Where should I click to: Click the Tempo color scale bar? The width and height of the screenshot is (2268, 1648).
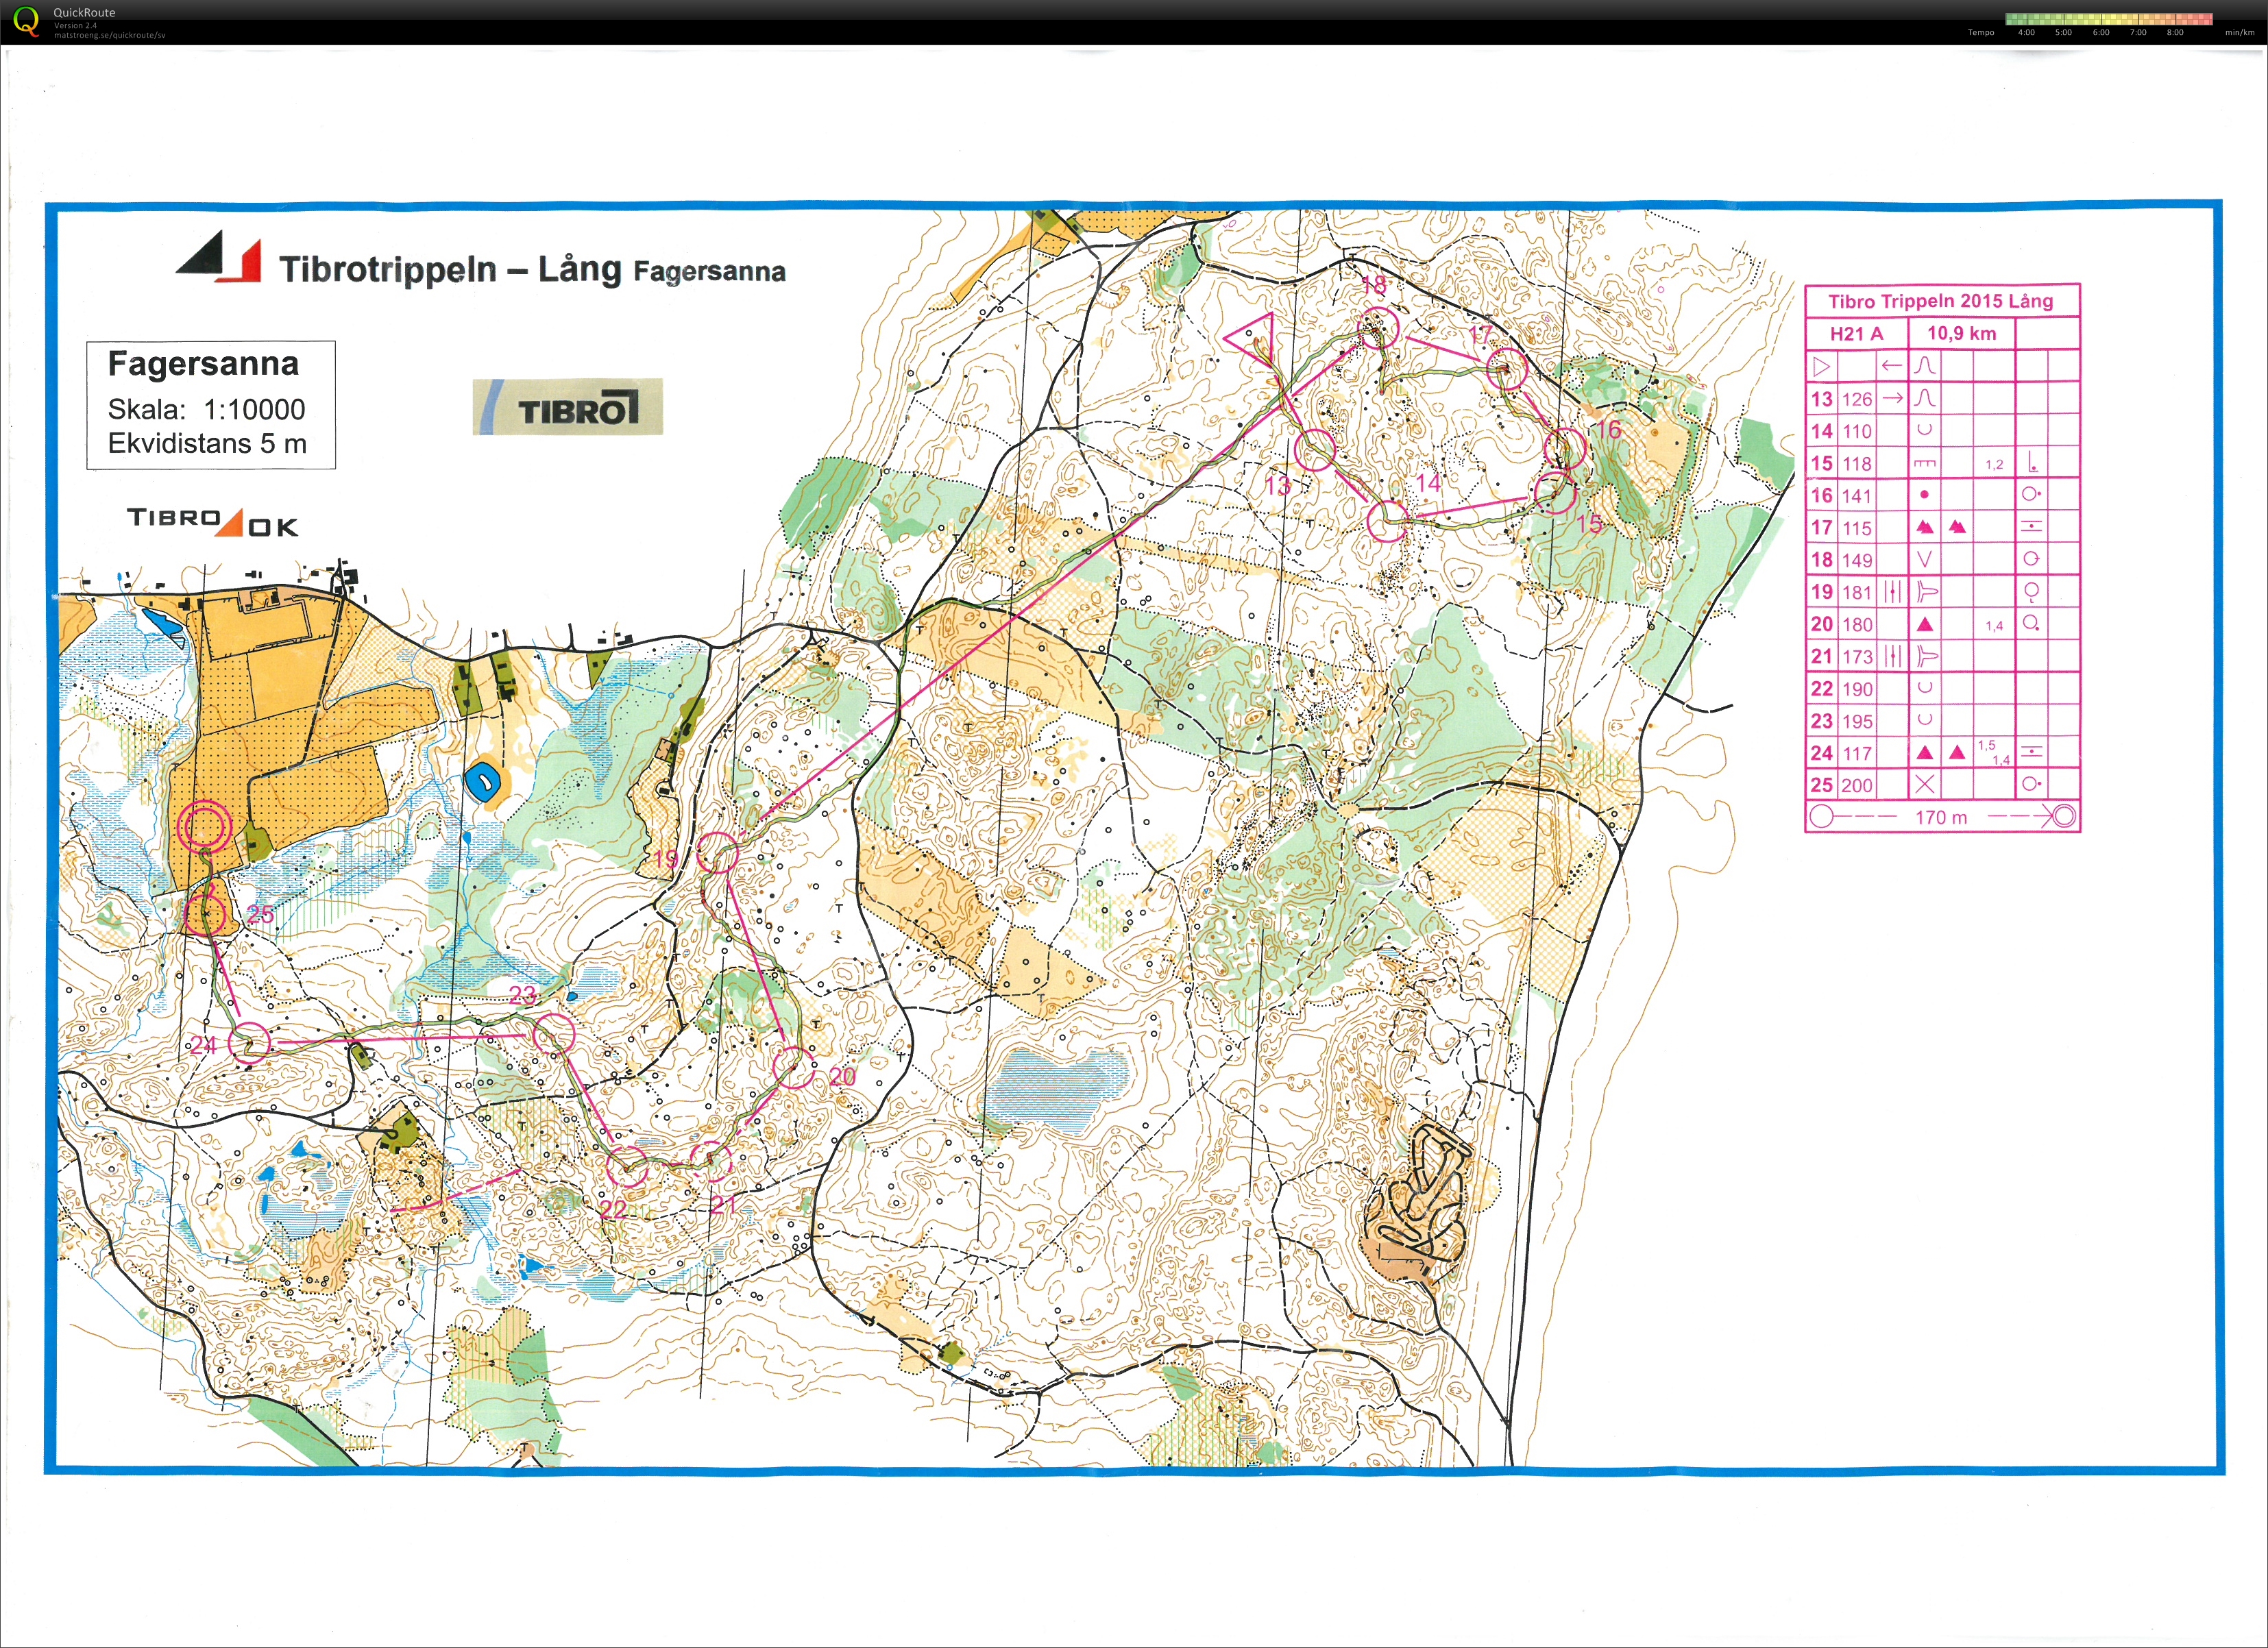tap(2109, 18)
